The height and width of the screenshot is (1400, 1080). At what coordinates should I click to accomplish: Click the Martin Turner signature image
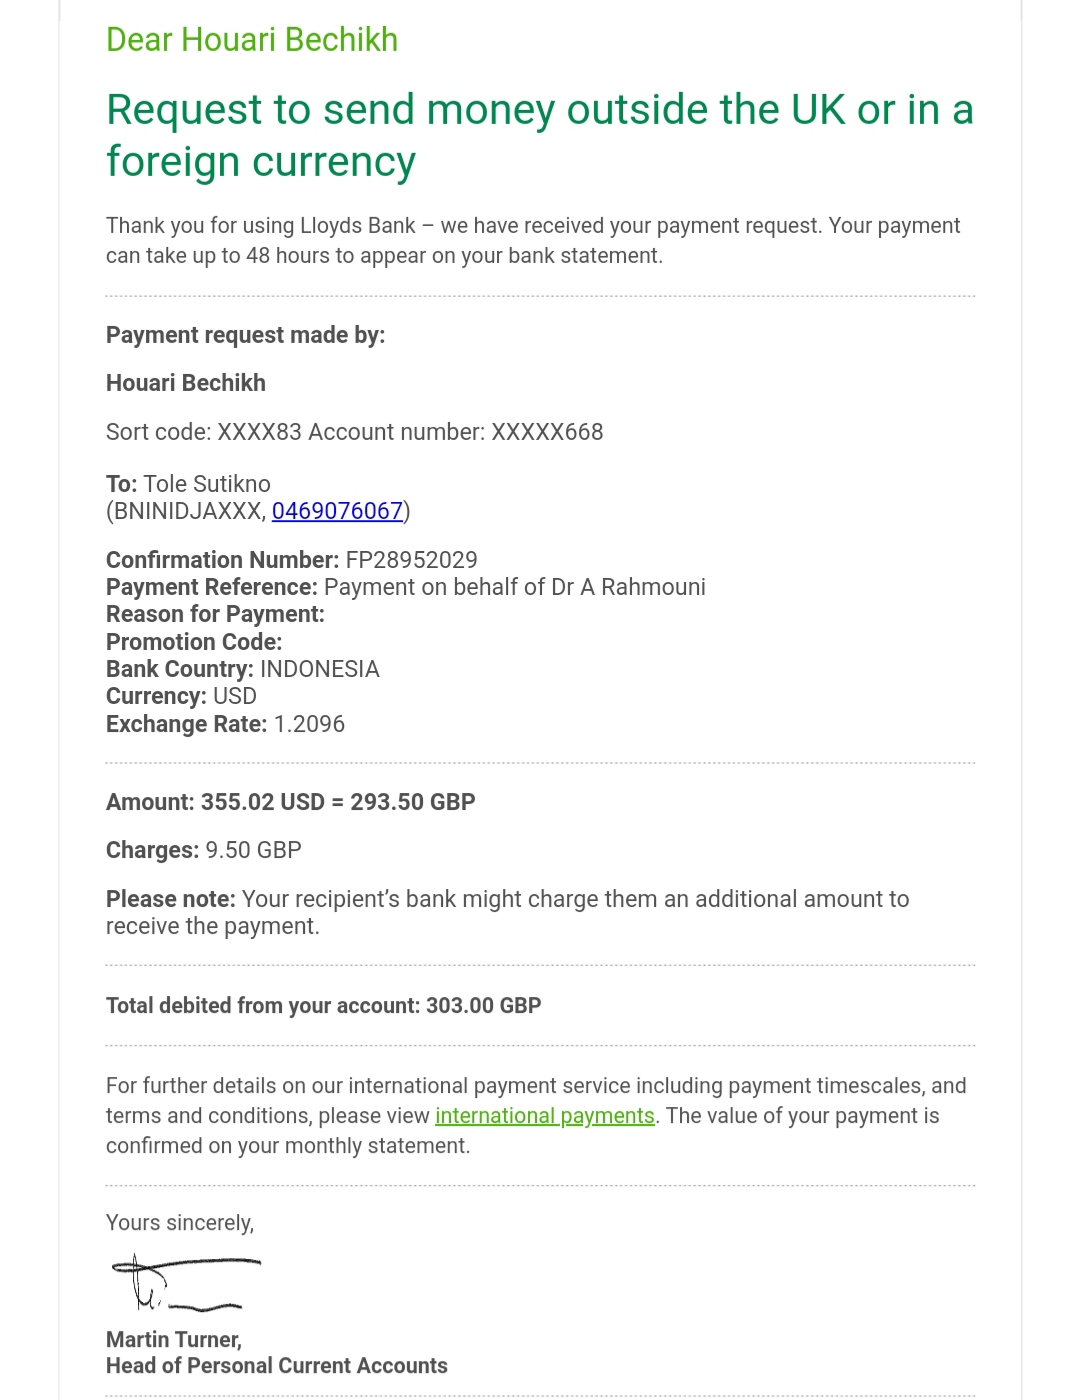(186, 1282)
